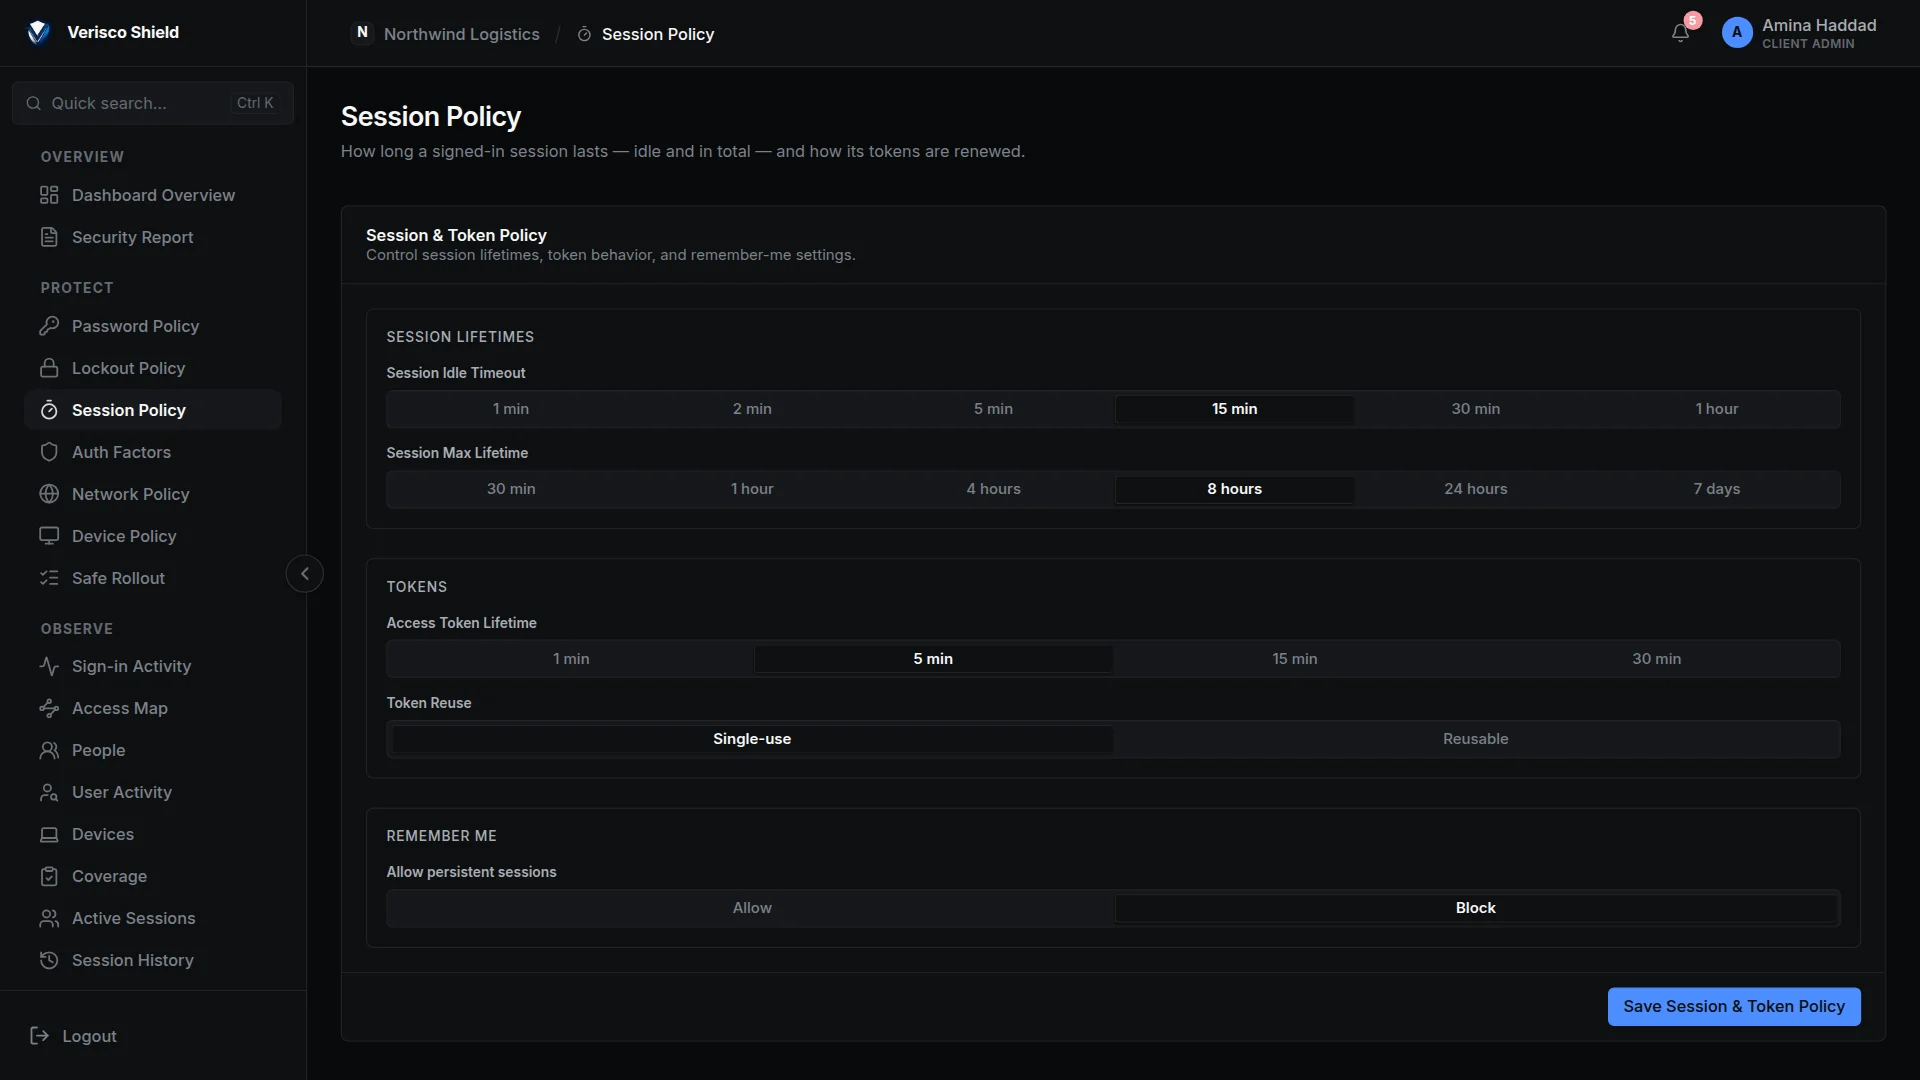Click the Amina Haddad user name
Viewport: 1920px width, 1080px height.
click(1818, 25)
